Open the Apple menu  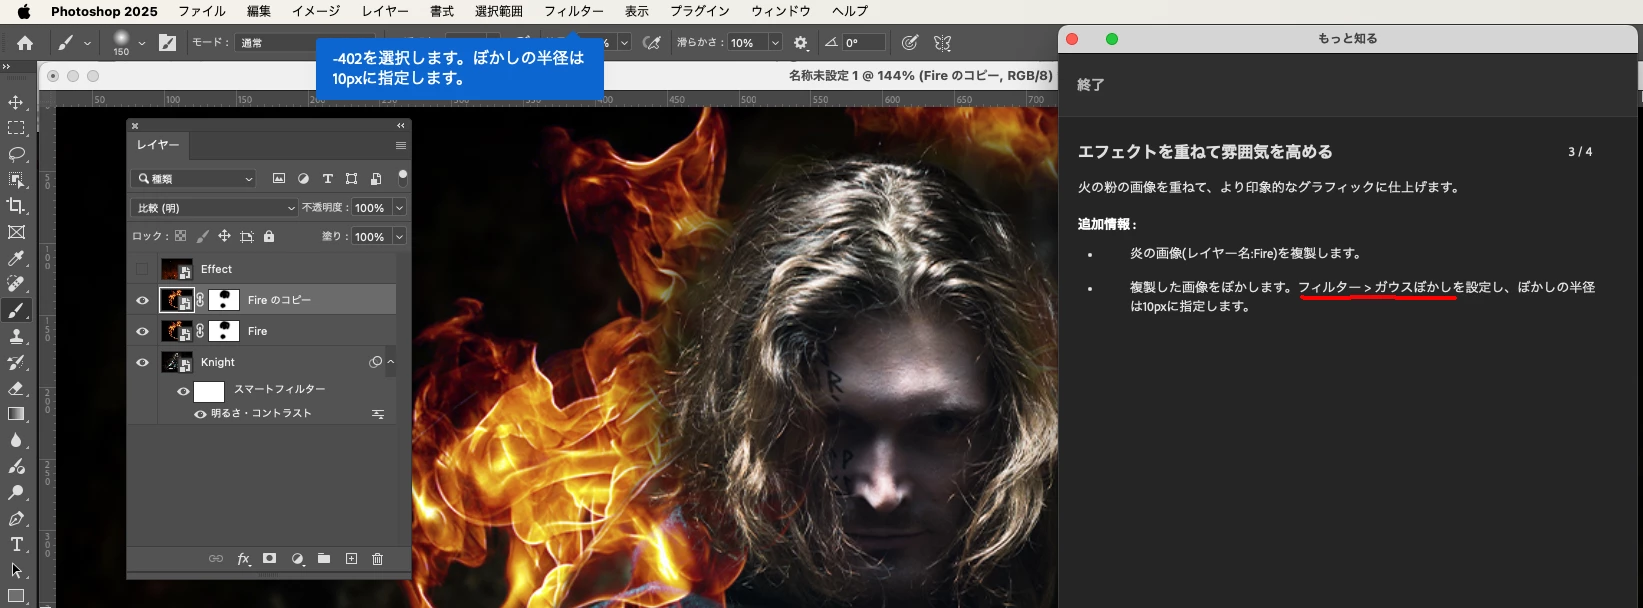coord(24,11)
